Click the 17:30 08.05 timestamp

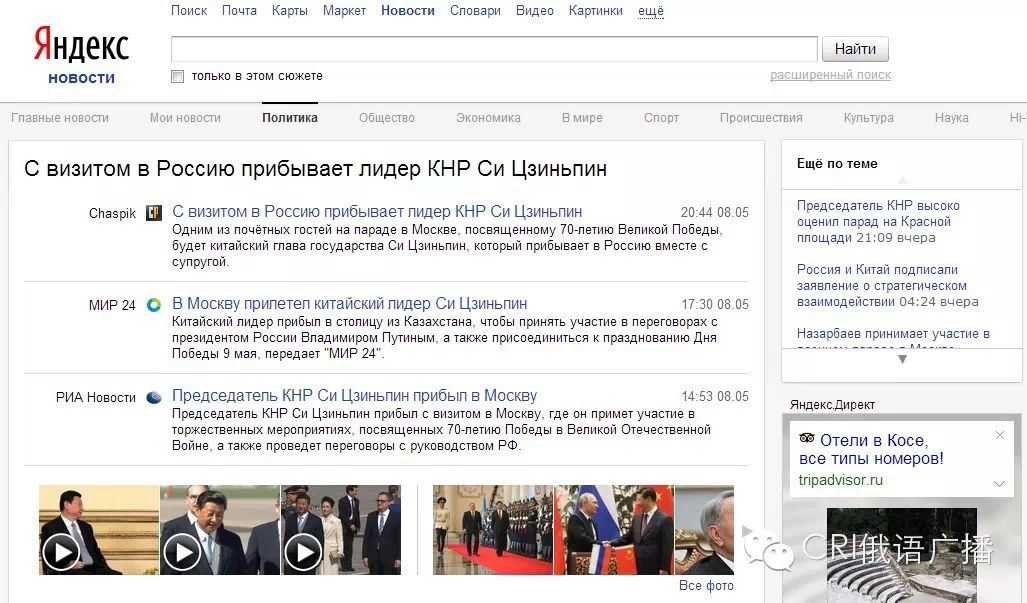(715, 304)
